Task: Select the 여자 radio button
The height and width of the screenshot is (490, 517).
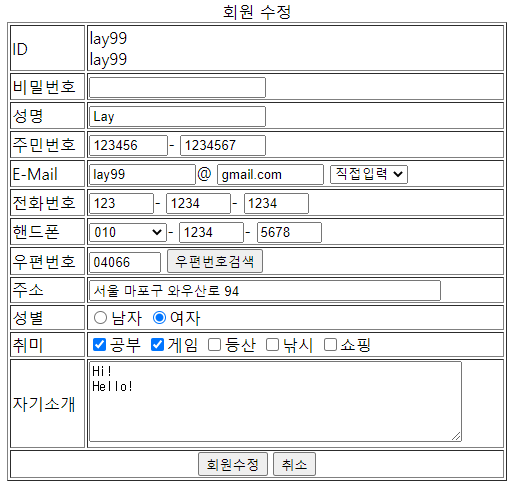Action: (159, 318)
